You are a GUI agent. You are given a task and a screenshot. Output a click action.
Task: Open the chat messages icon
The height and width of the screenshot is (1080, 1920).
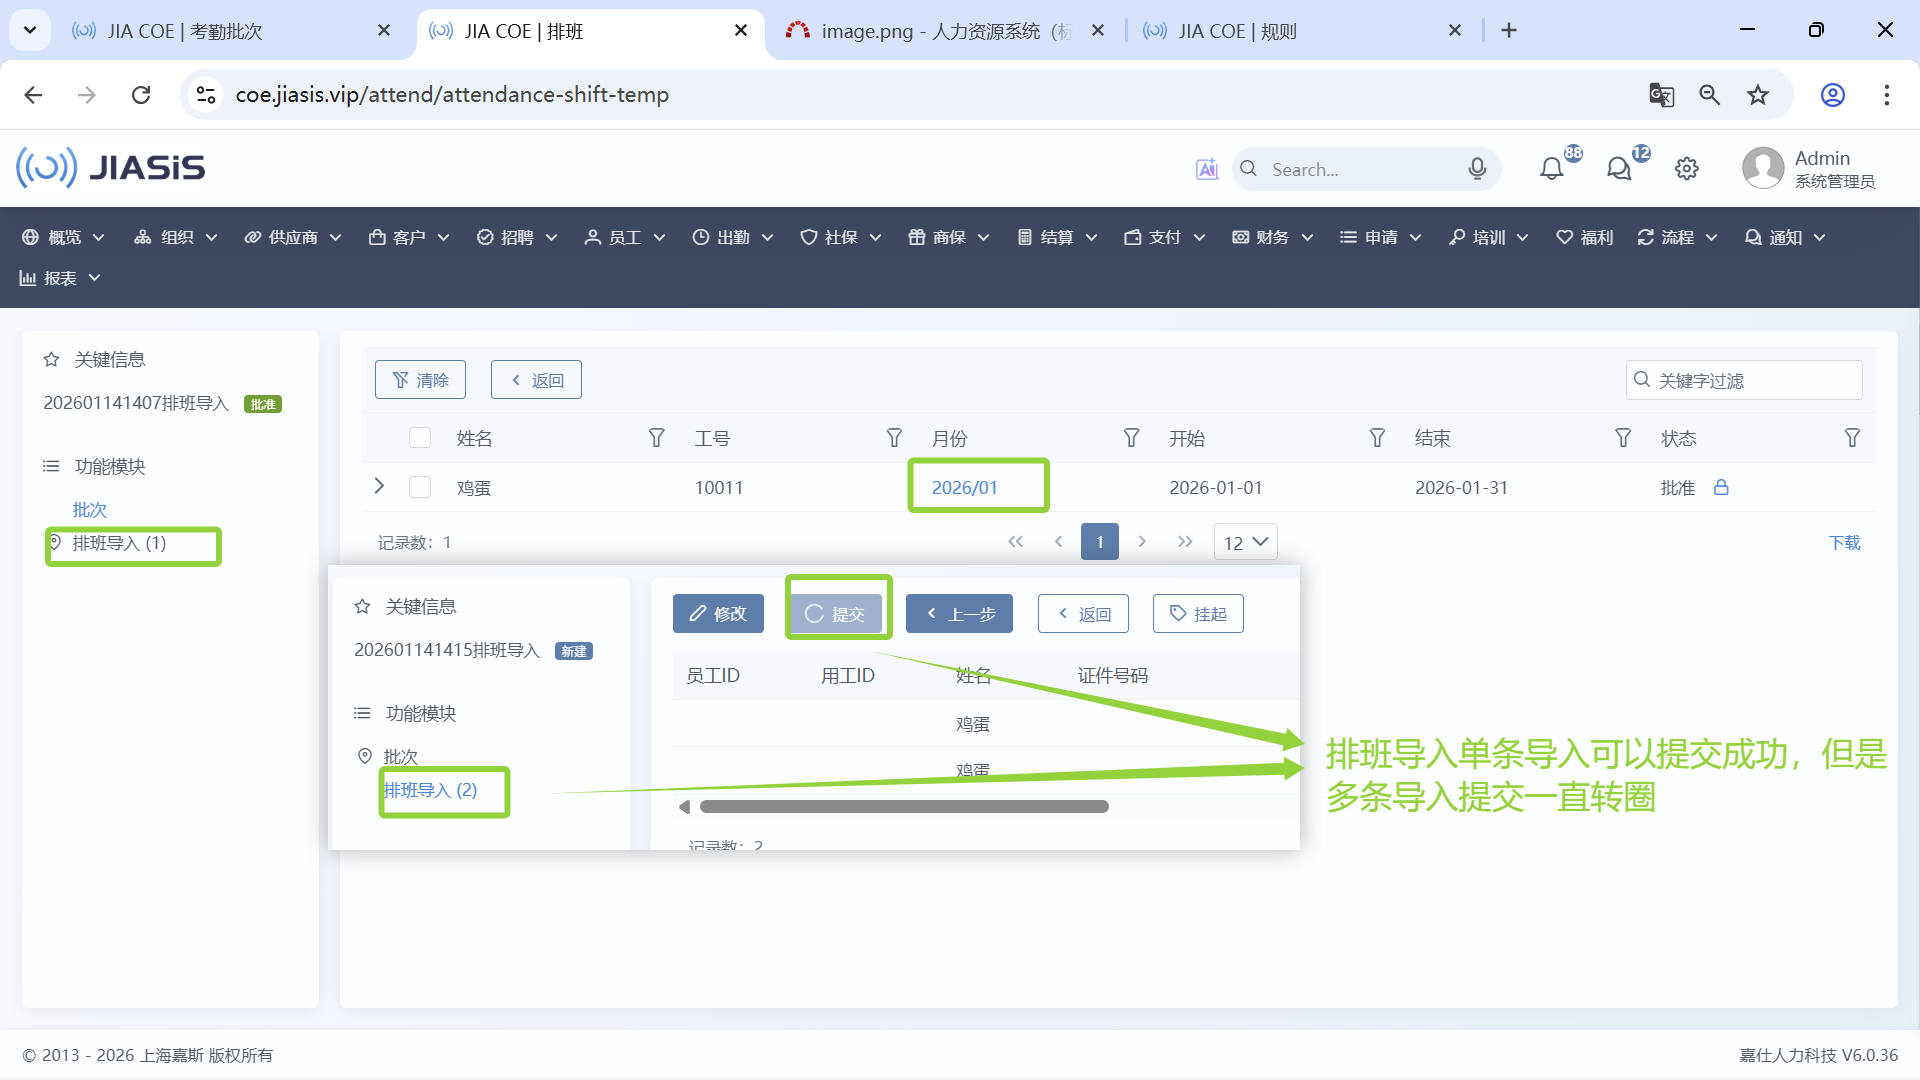(x=1618, y=169)
